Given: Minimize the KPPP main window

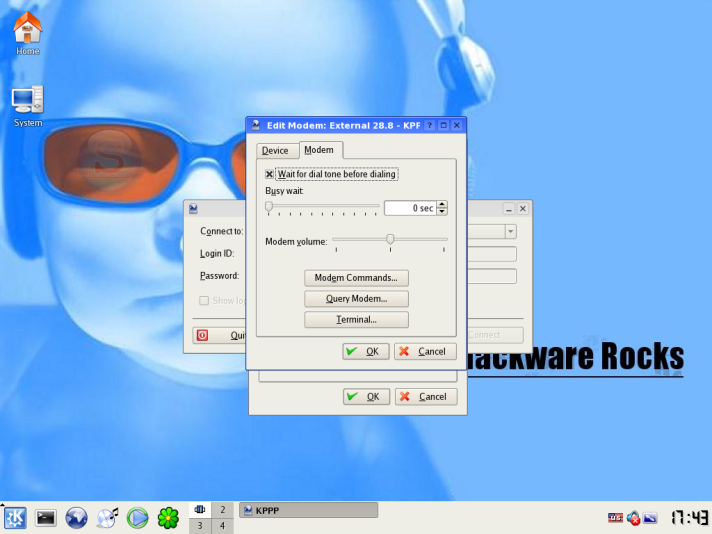Looking at the screenshot, I should [509, 209].
